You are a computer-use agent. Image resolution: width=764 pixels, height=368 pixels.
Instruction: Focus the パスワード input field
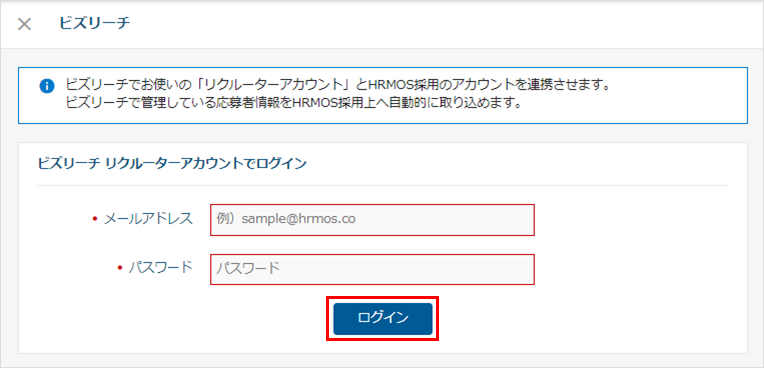pos(372,269)
